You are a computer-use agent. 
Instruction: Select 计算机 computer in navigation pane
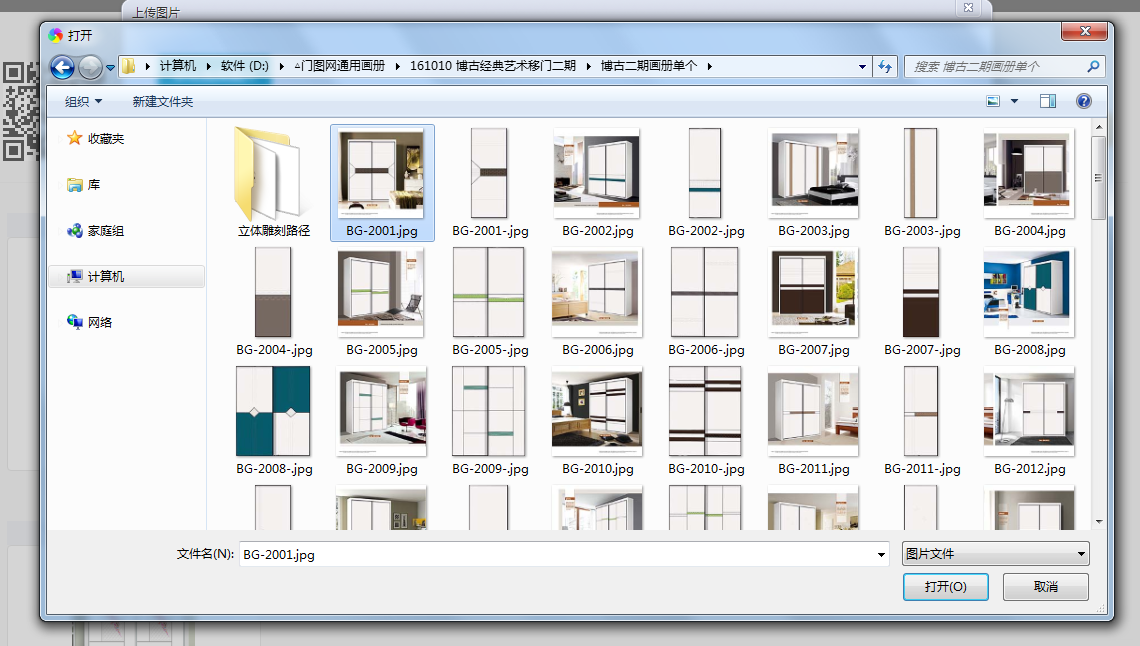coord(105,277)
